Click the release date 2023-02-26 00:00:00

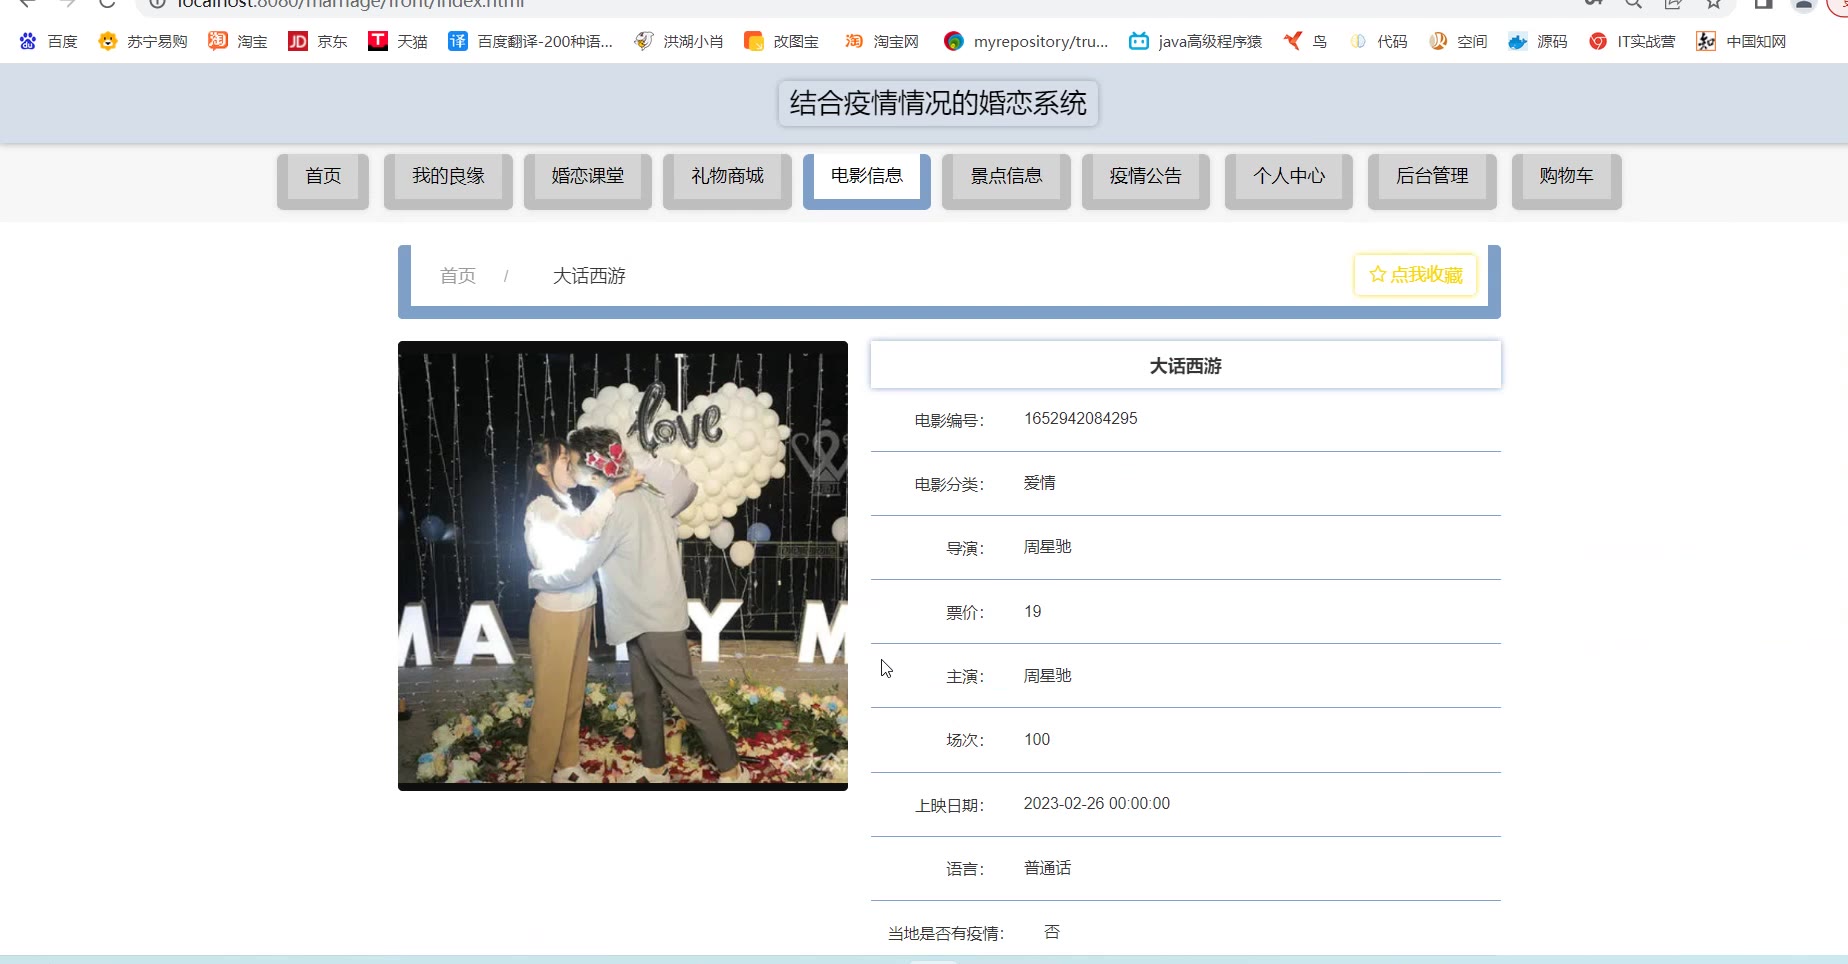(x=1097, y=804)
